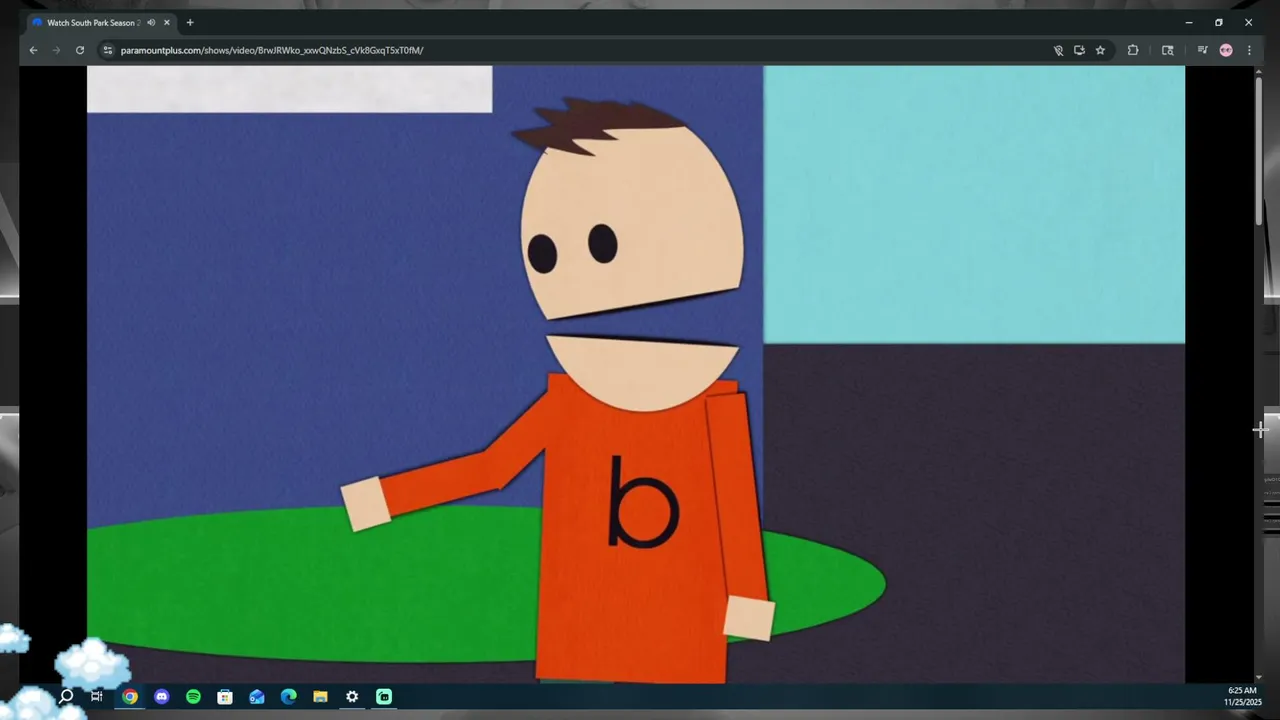Select the Watch South Park Season tab
The height and width of the screenshot is (720, 1280).
click(94, 22)
